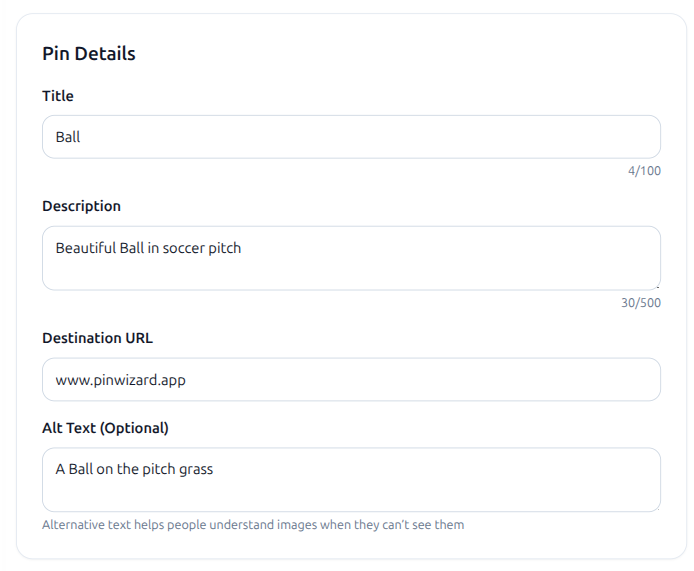Place cursor on "Ball" text in Title field
Viewport: 694px width, 571px height.
(x=68, y=137)
